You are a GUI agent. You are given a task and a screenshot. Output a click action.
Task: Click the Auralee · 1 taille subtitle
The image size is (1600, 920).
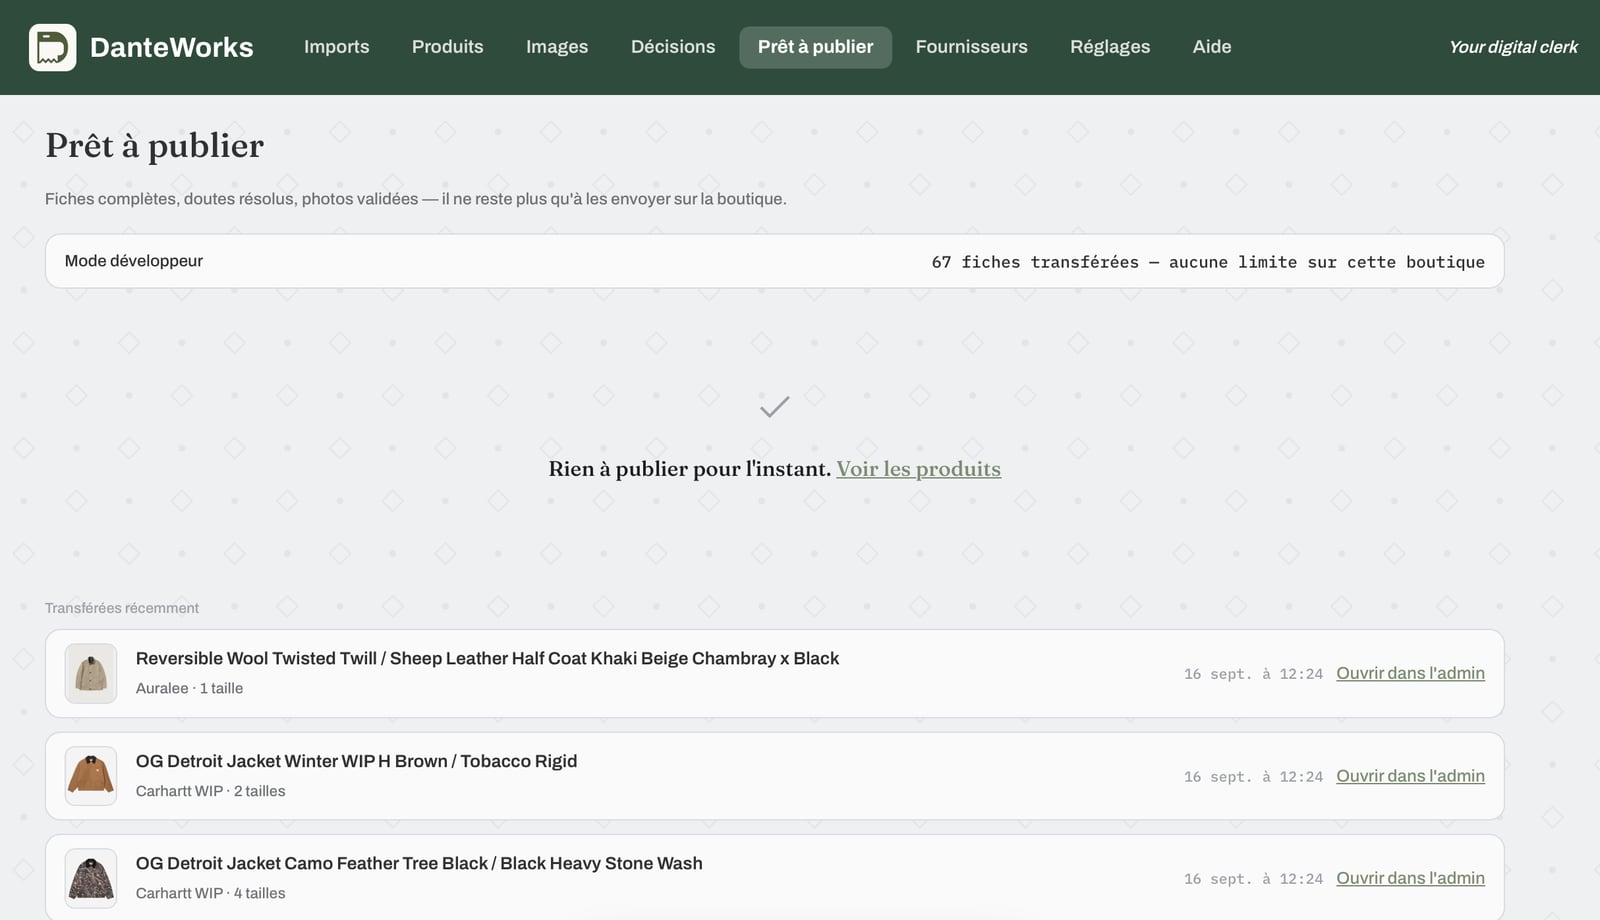pyautogui.click(x=189, y=688)
